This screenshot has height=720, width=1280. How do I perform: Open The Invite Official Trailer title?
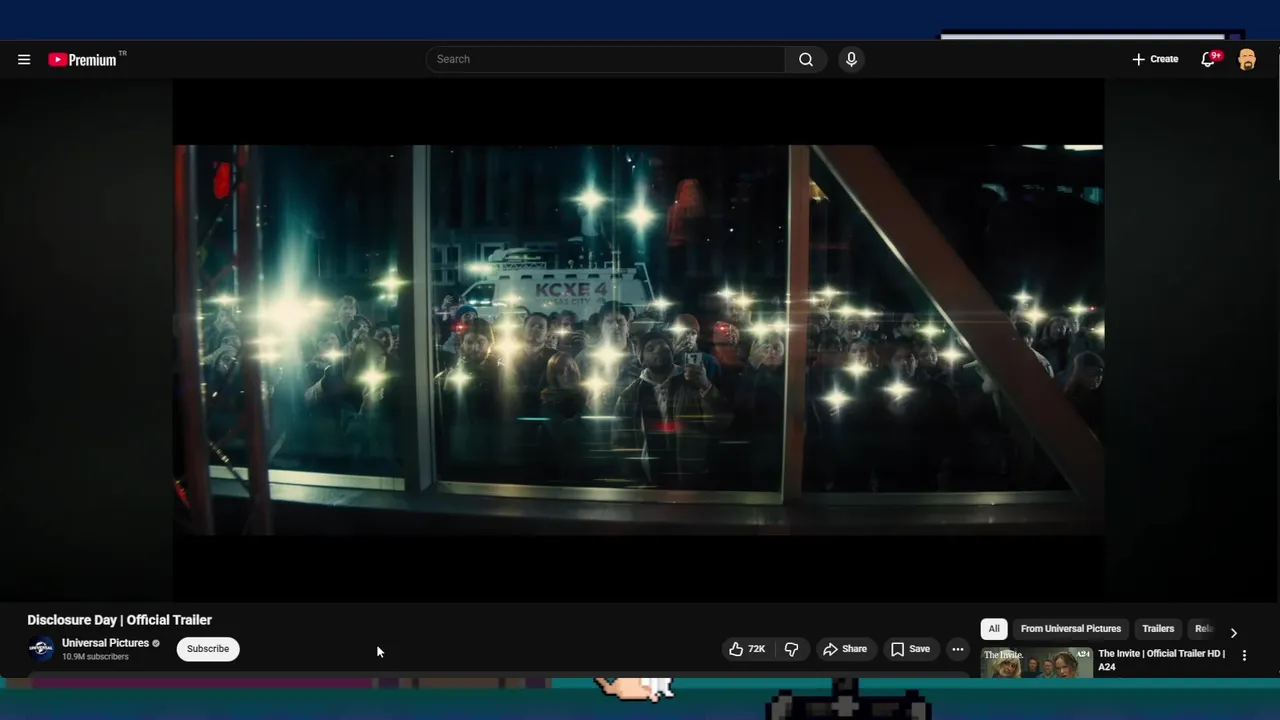click(x=1161, y=660)
